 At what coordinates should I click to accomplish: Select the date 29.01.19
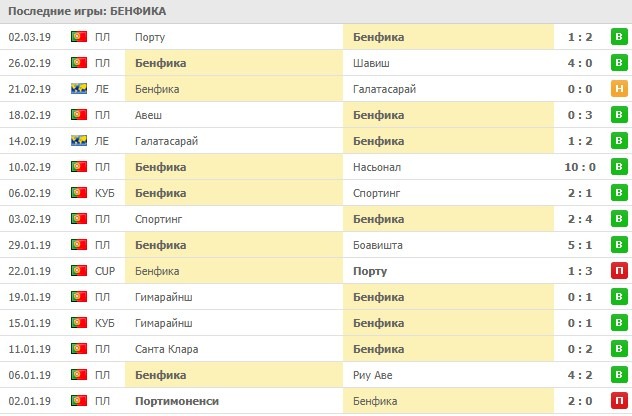28,245
